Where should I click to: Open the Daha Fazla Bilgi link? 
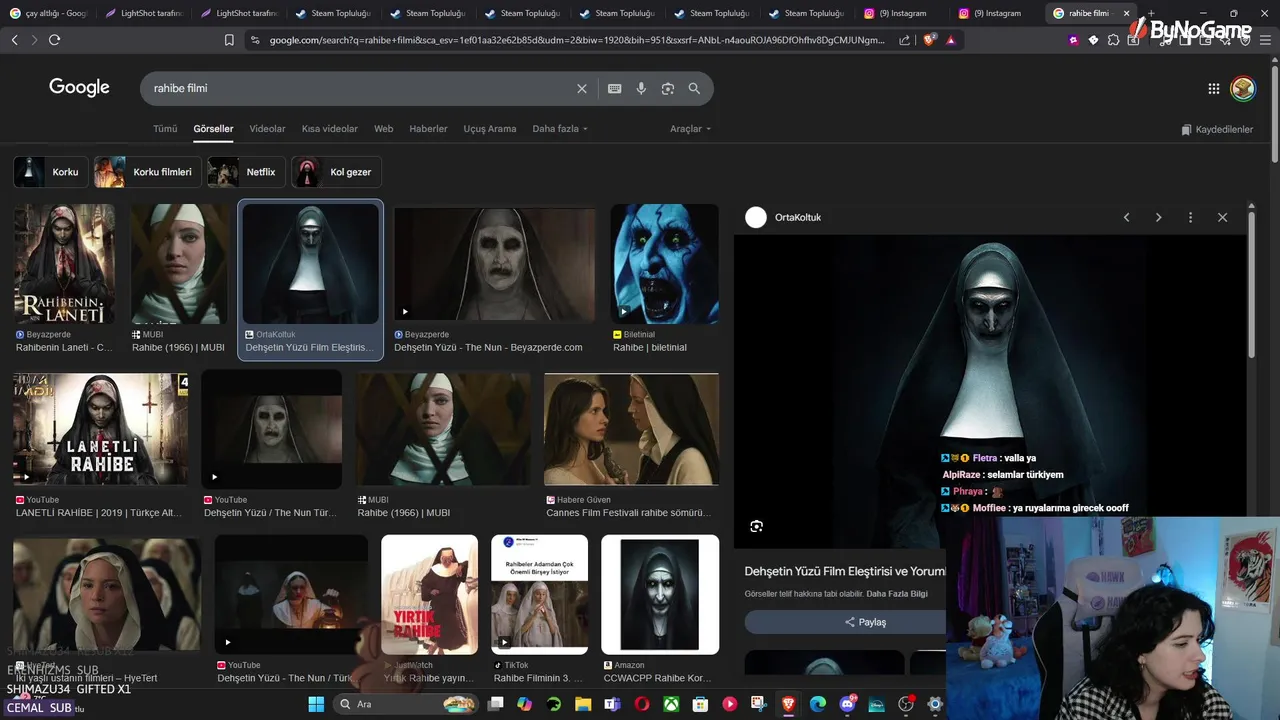897,594
